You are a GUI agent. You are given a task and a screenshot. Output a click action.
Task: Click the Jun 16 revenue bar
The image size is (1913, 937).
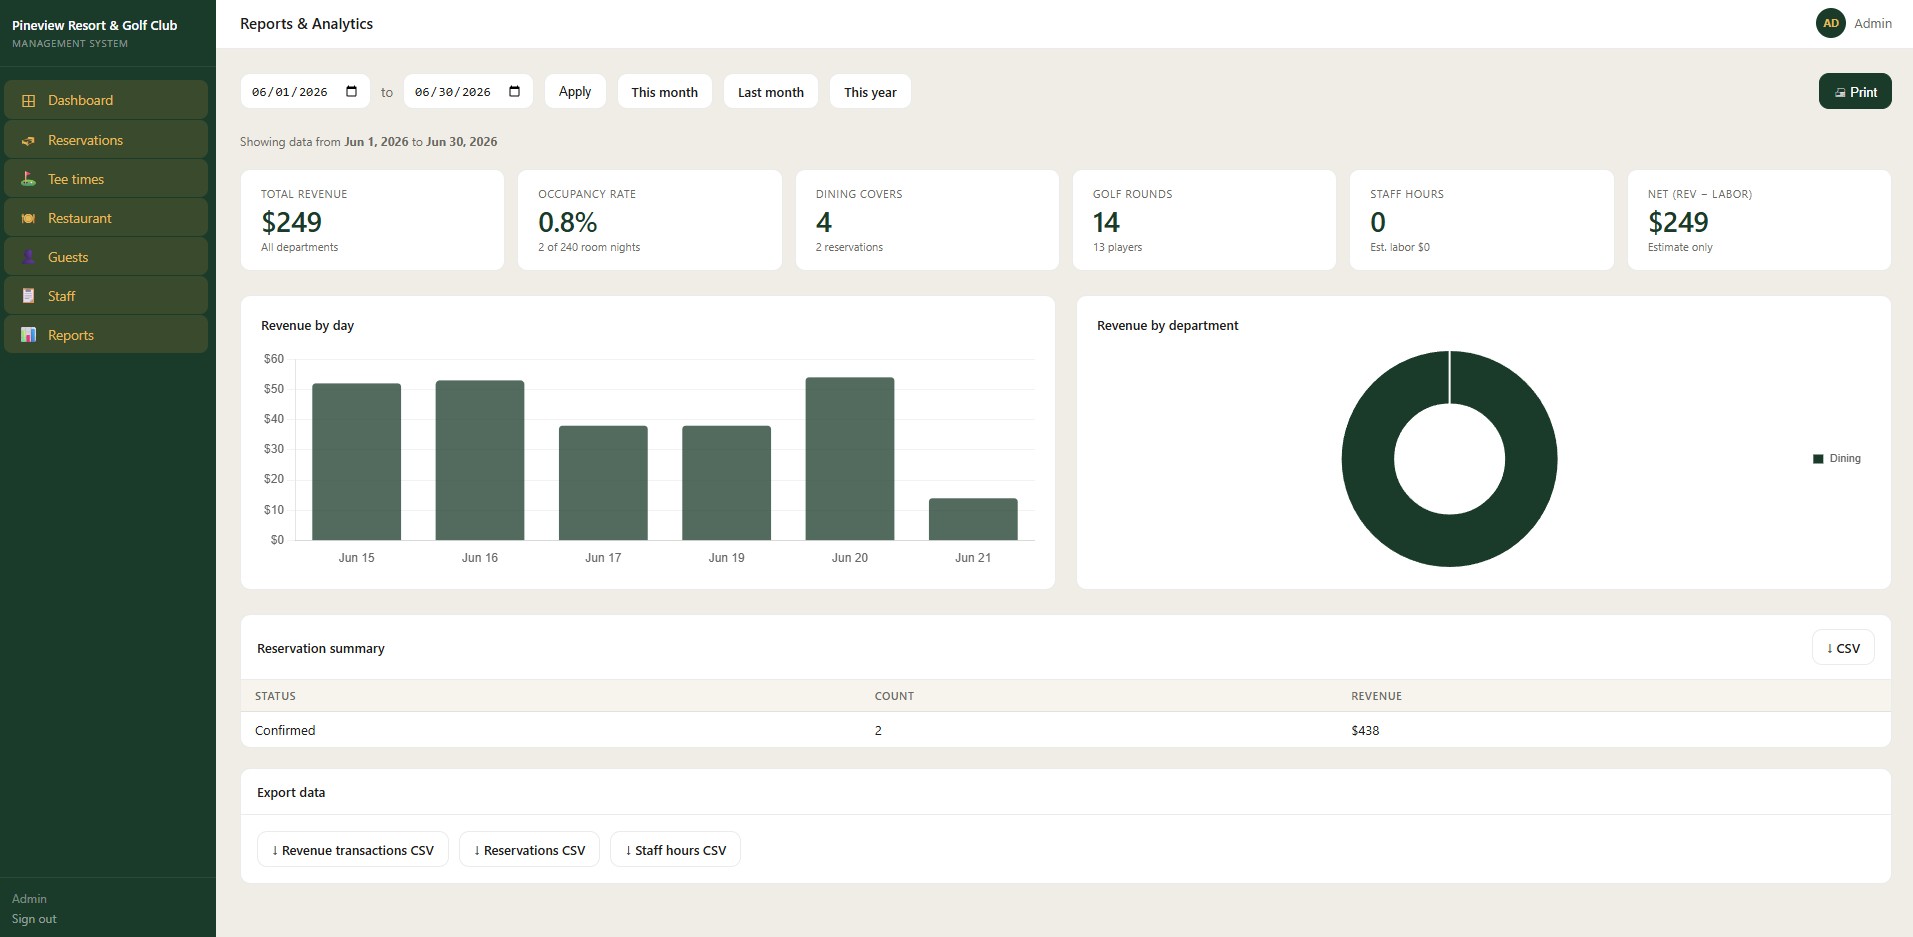point(480,460)
